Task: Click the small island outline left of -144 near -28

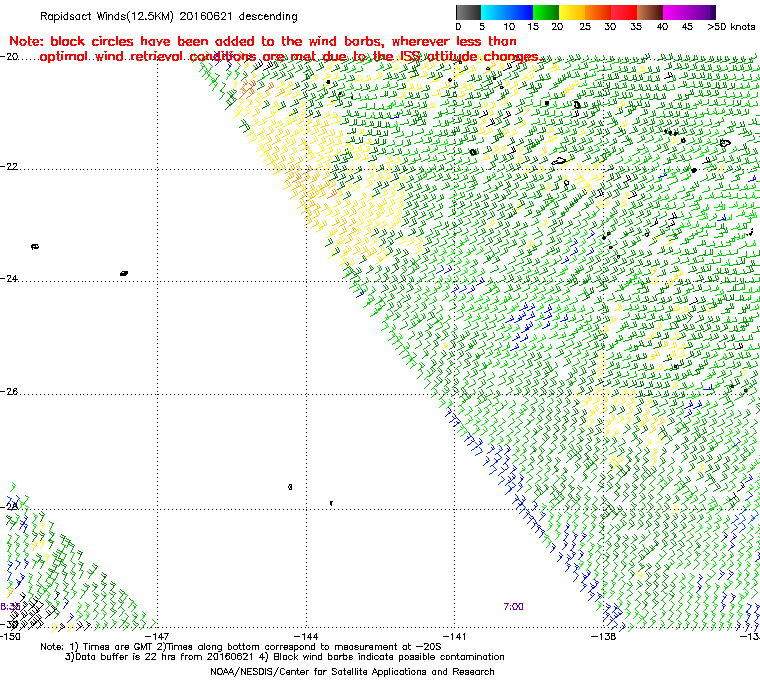Action: point(290,487)
